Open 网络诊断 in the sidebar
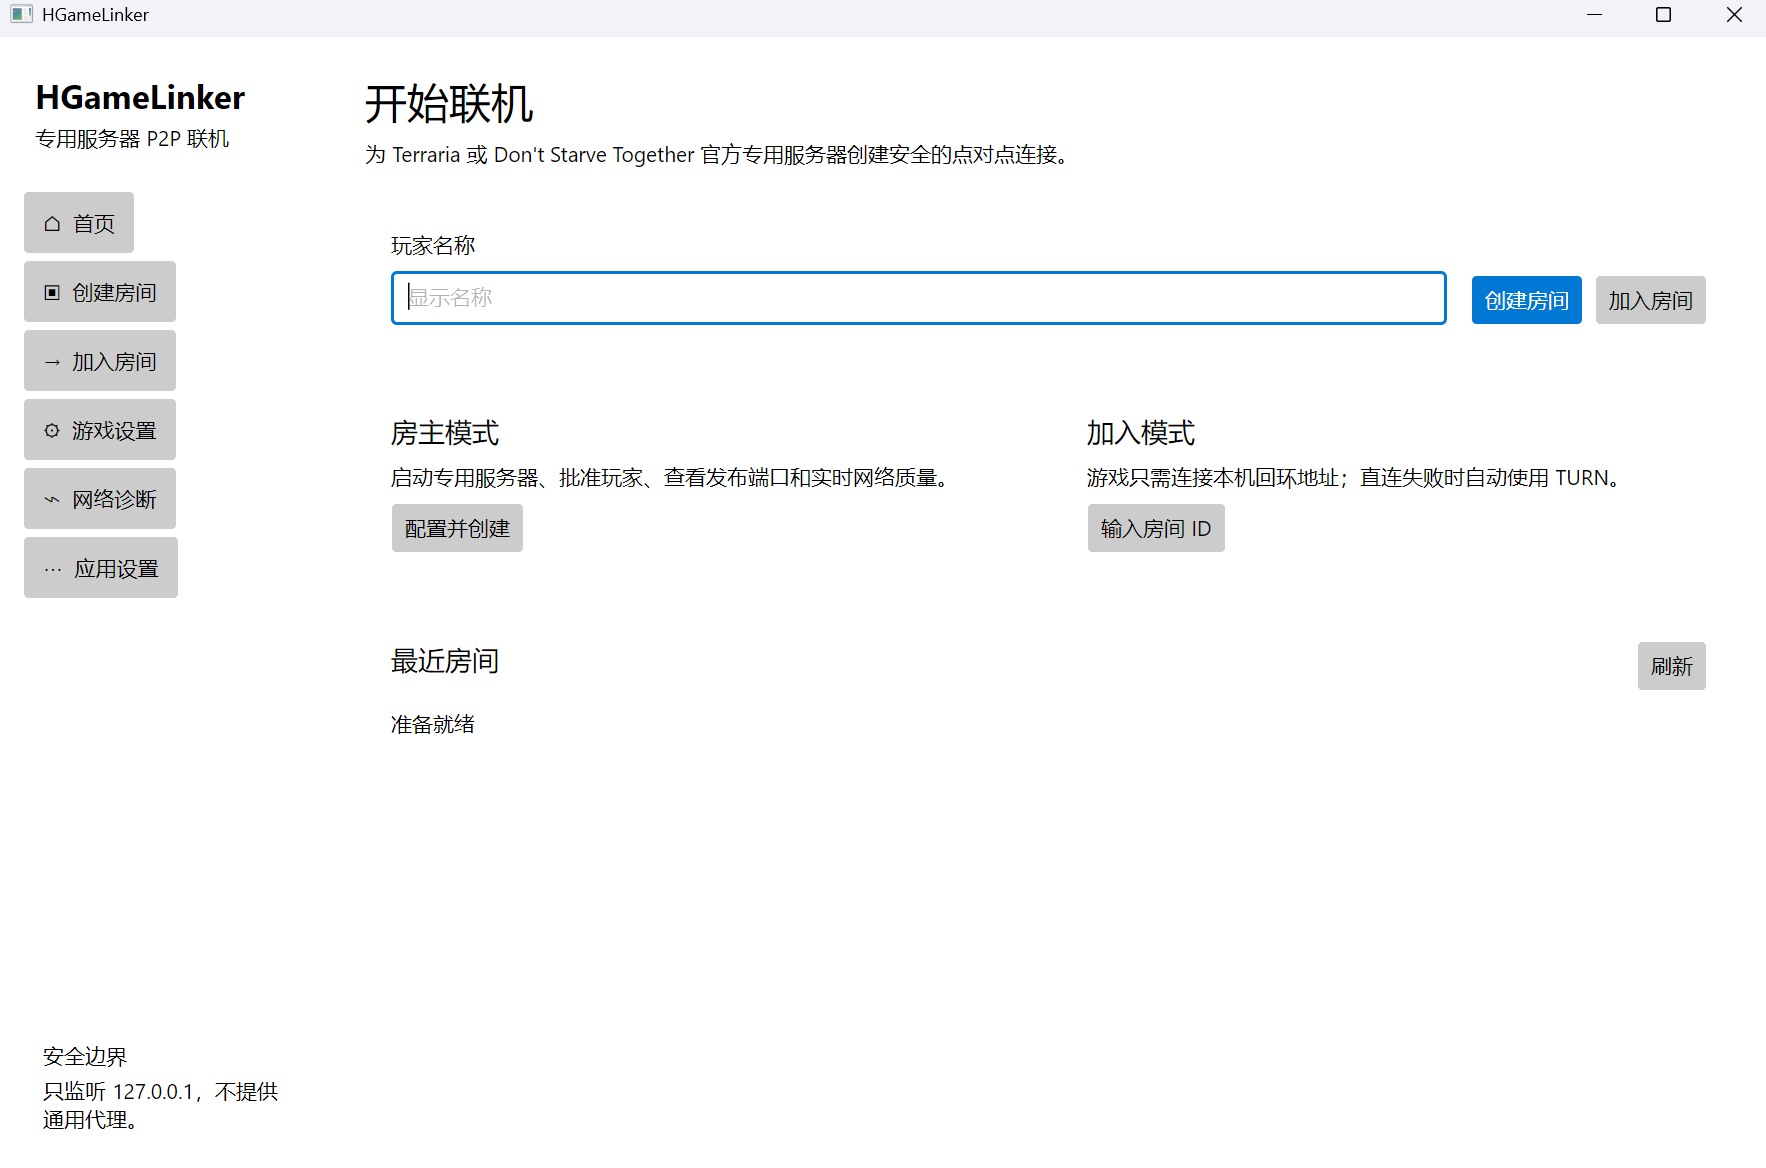 point(100,499)
